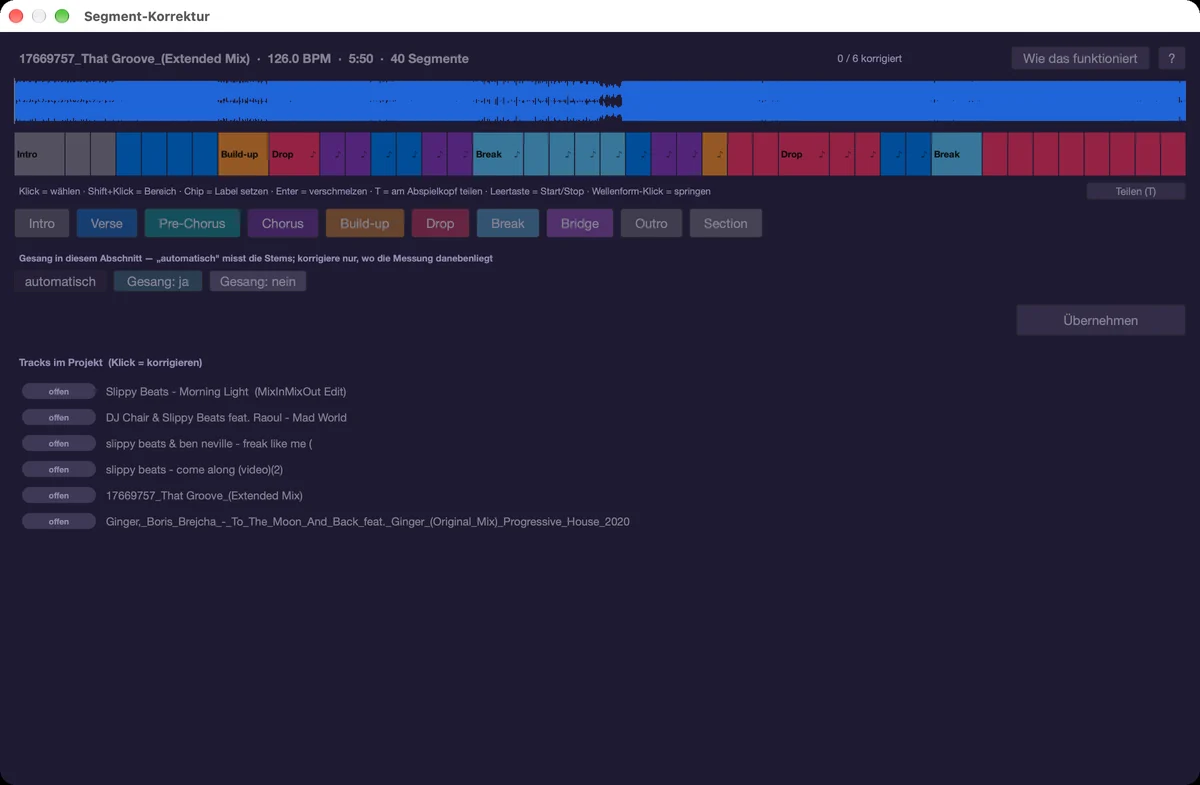Apply the Pre-Chorus label chip
Screen dimensions: 1200x785
[x=192, y=223]
